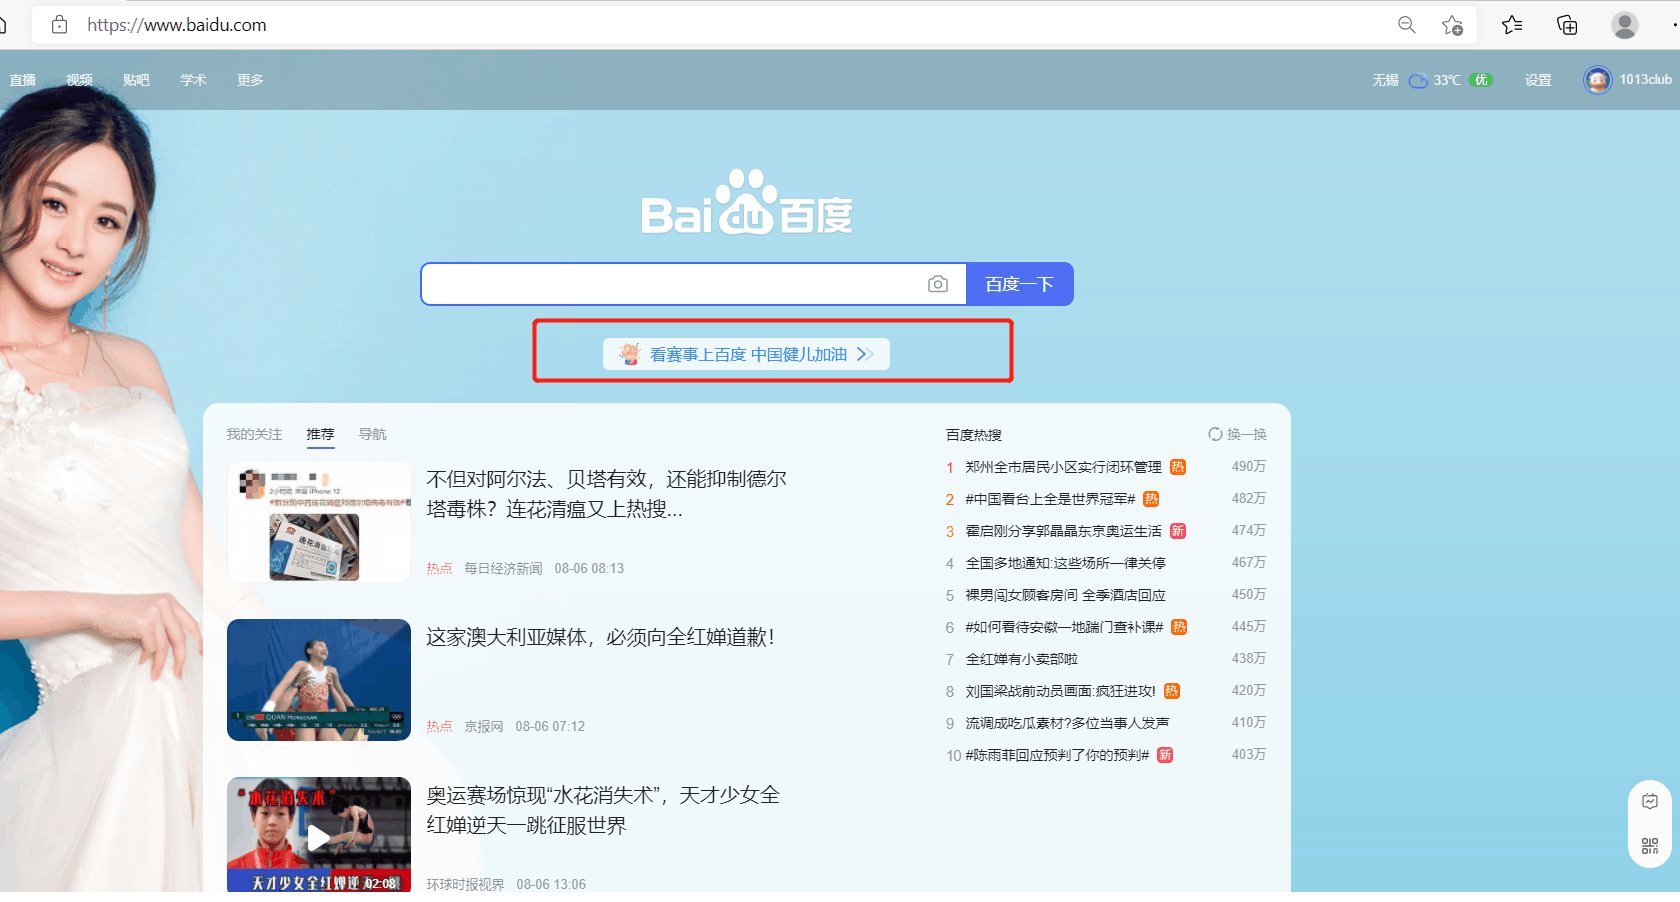The height and width of the screenshot is (902, 1680).
Task: Open 学术 in top navigation
Action: click(194, 80)
